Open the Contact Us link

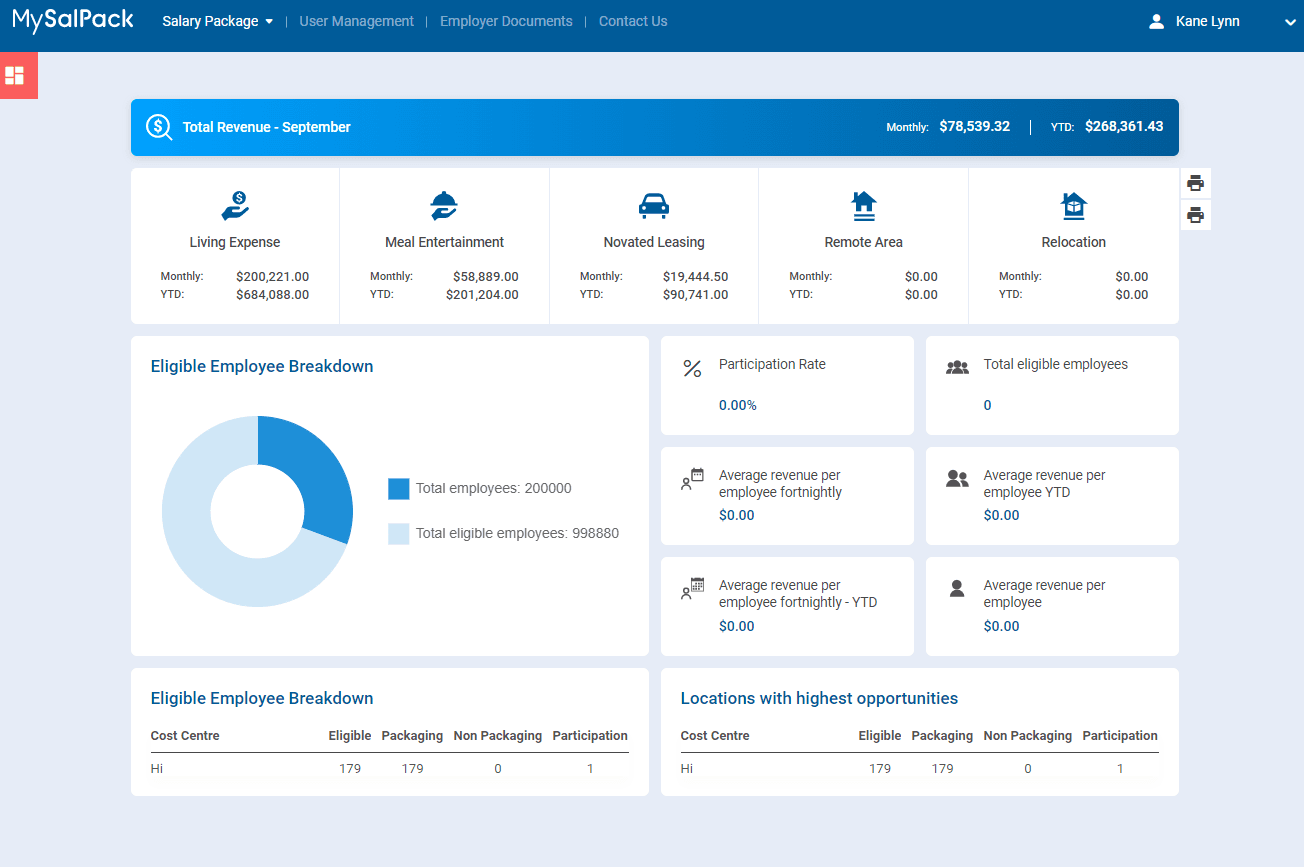633,21
